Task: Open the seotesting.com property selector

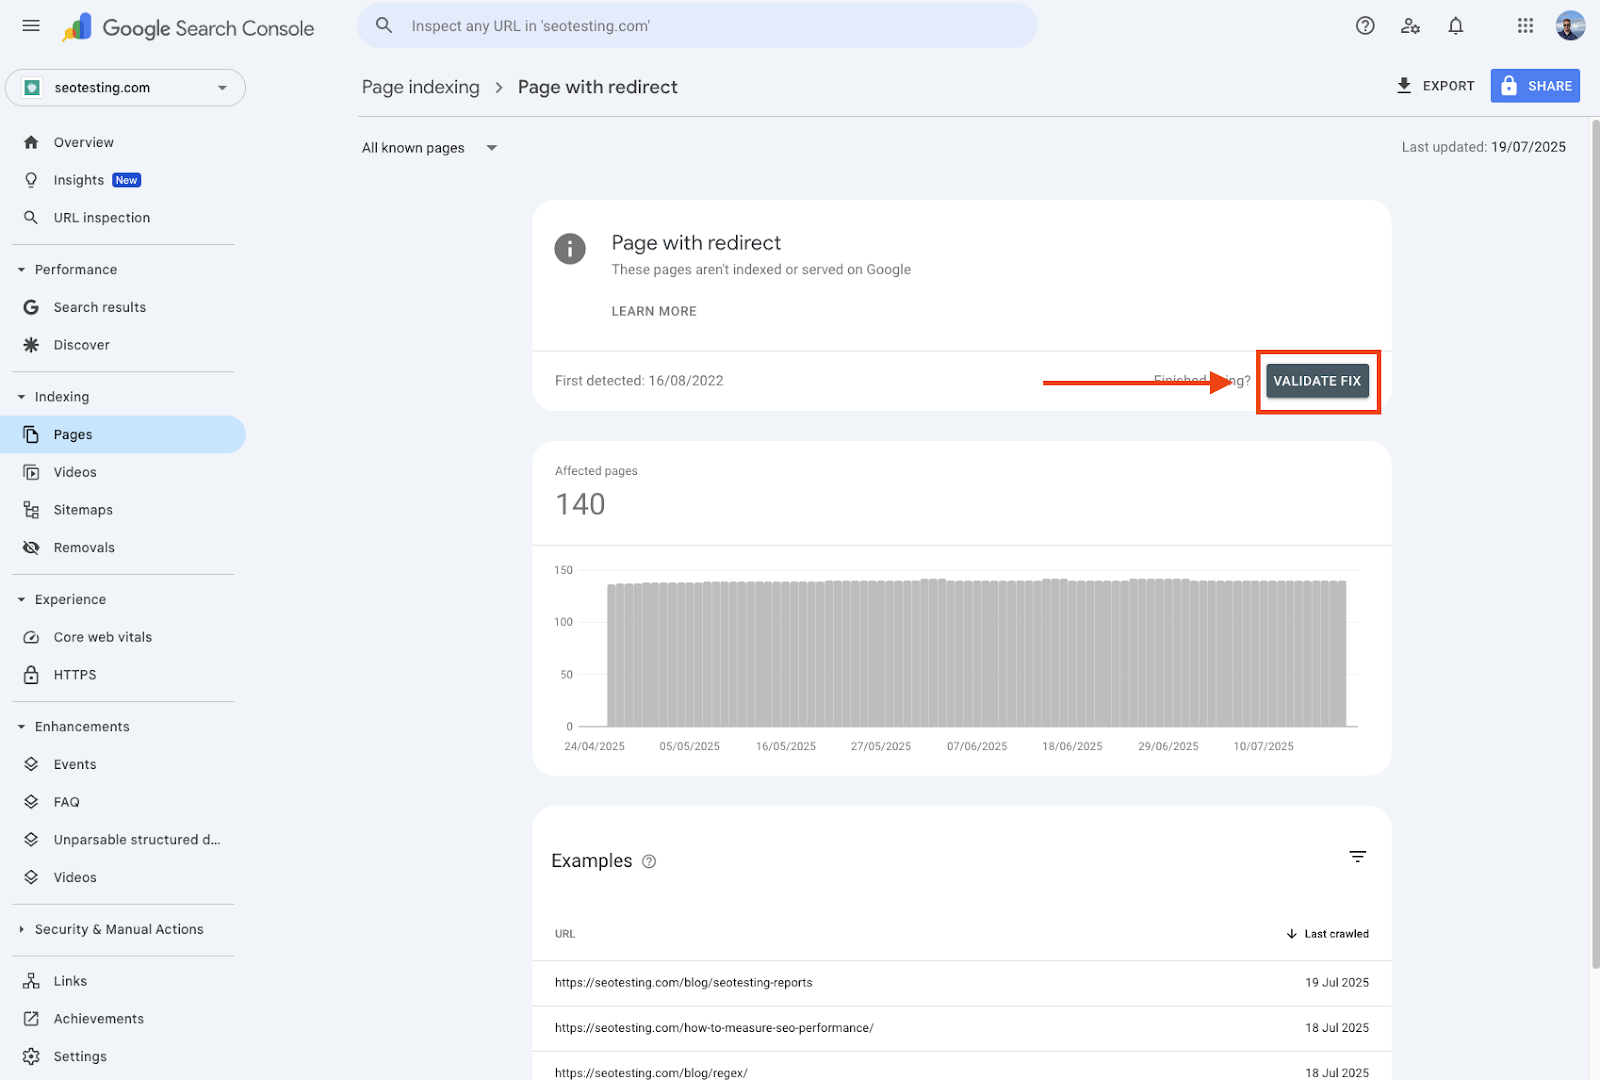Action: [125, 87]
